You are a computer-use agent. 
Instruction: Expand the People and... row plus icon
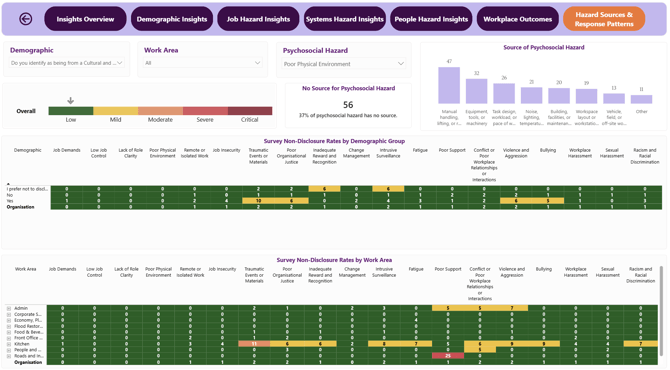(x=9, y=350)
